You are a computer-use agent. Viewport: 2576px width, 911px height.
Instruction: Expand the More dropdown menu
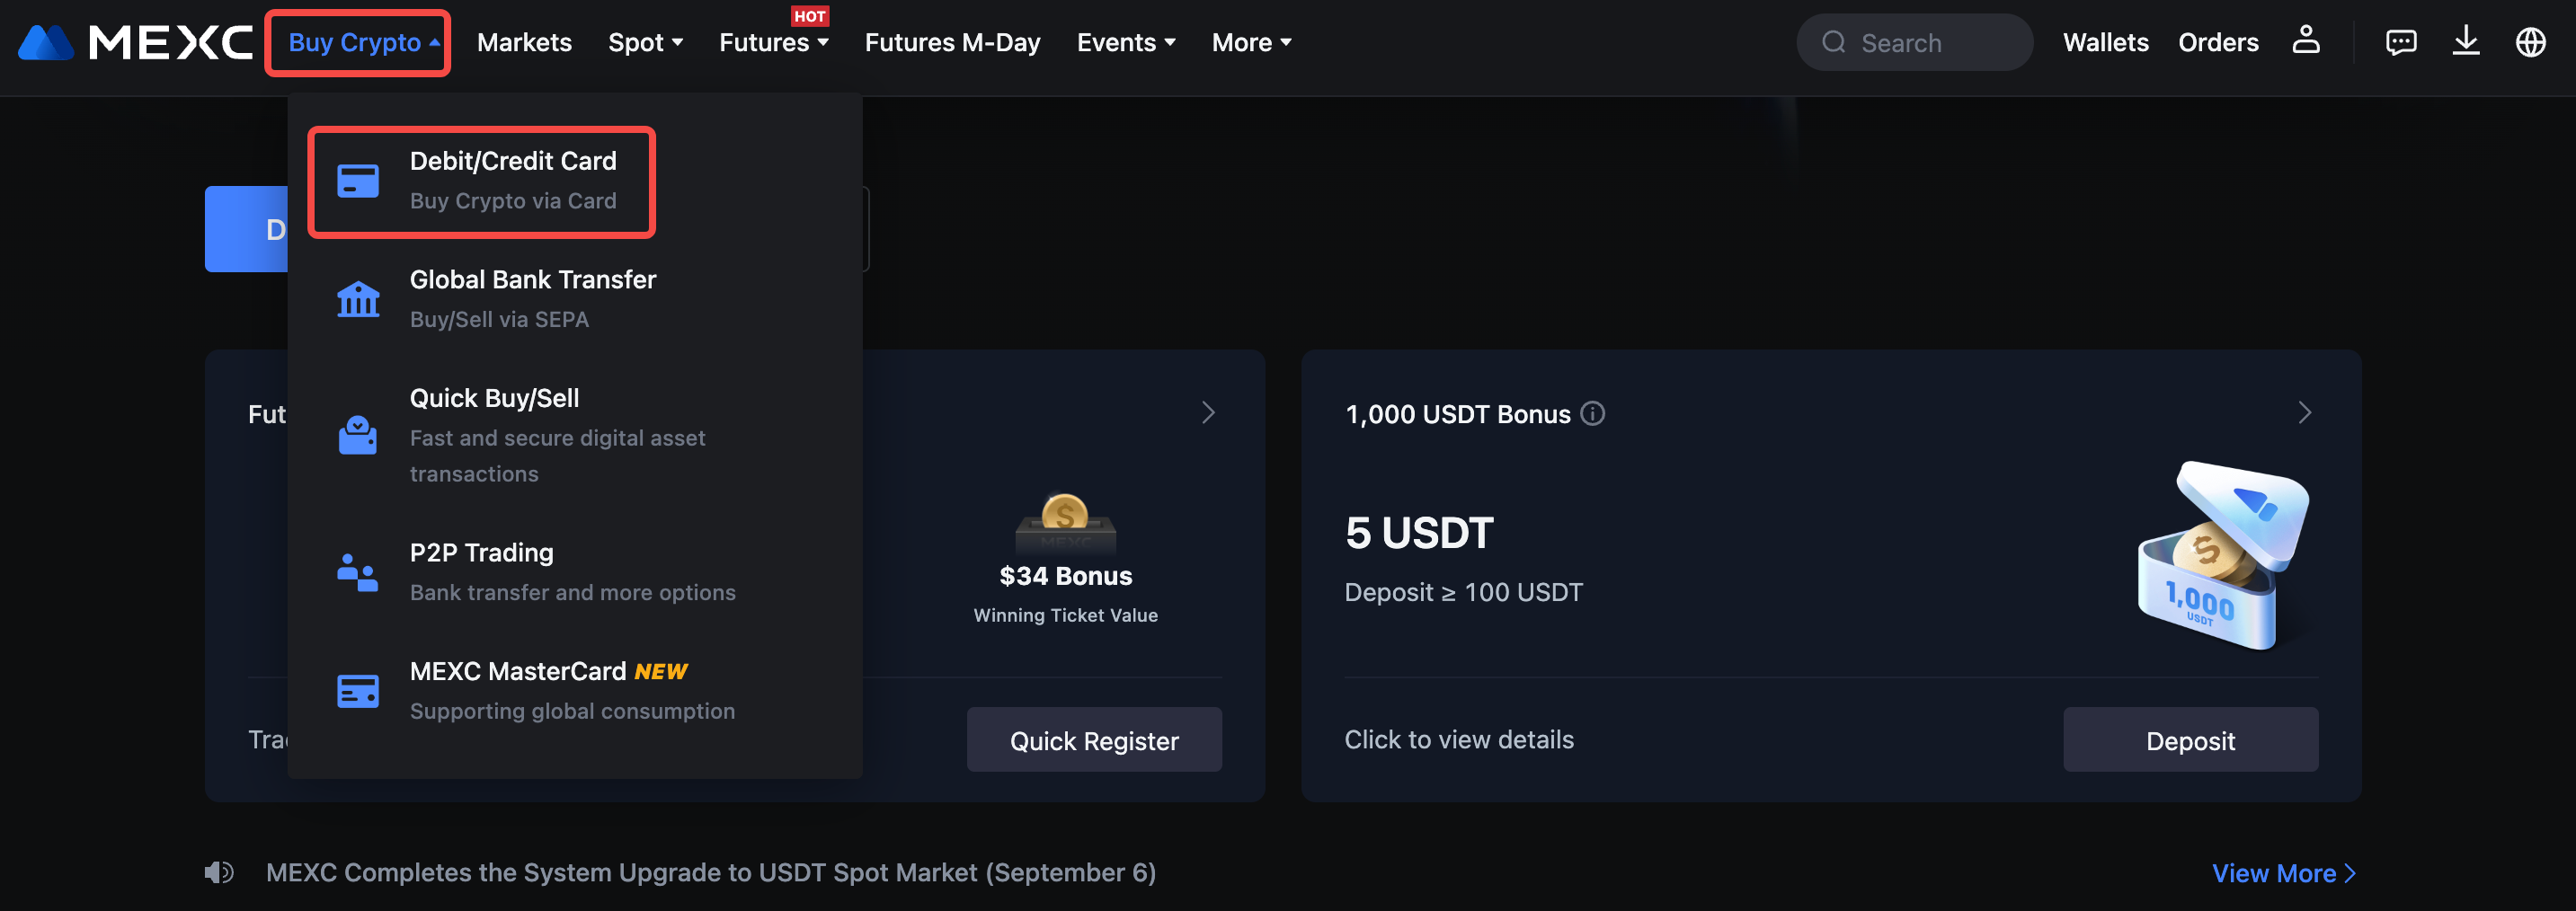tap(1251, 42)
